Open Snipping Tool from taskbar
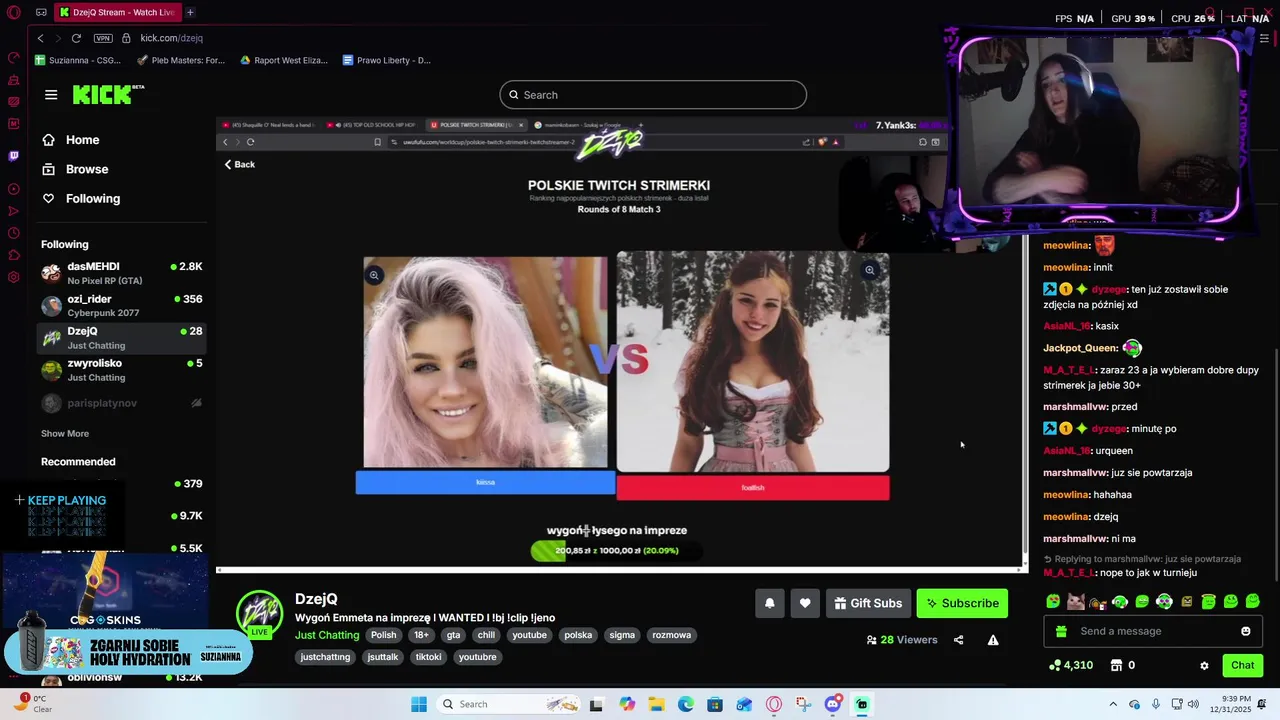This screenshot has width=1280, height=720. [x=803, y=704]
